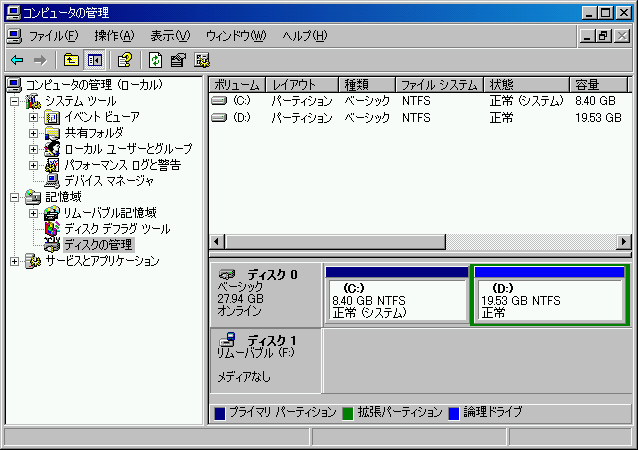Click the 記憶域 storage tree icon
Image resolution: width=638 pixels, height=450 pixels.
coord(33,197)
